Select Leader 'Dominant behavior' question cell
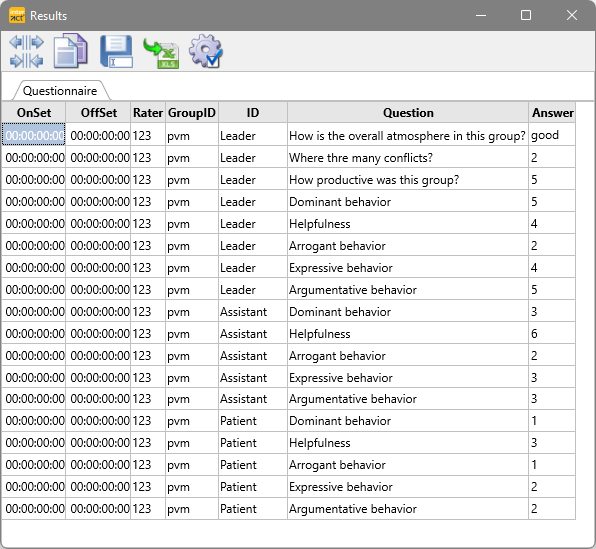Viewport: 596px width, 549px height. (x=408, y=202)
